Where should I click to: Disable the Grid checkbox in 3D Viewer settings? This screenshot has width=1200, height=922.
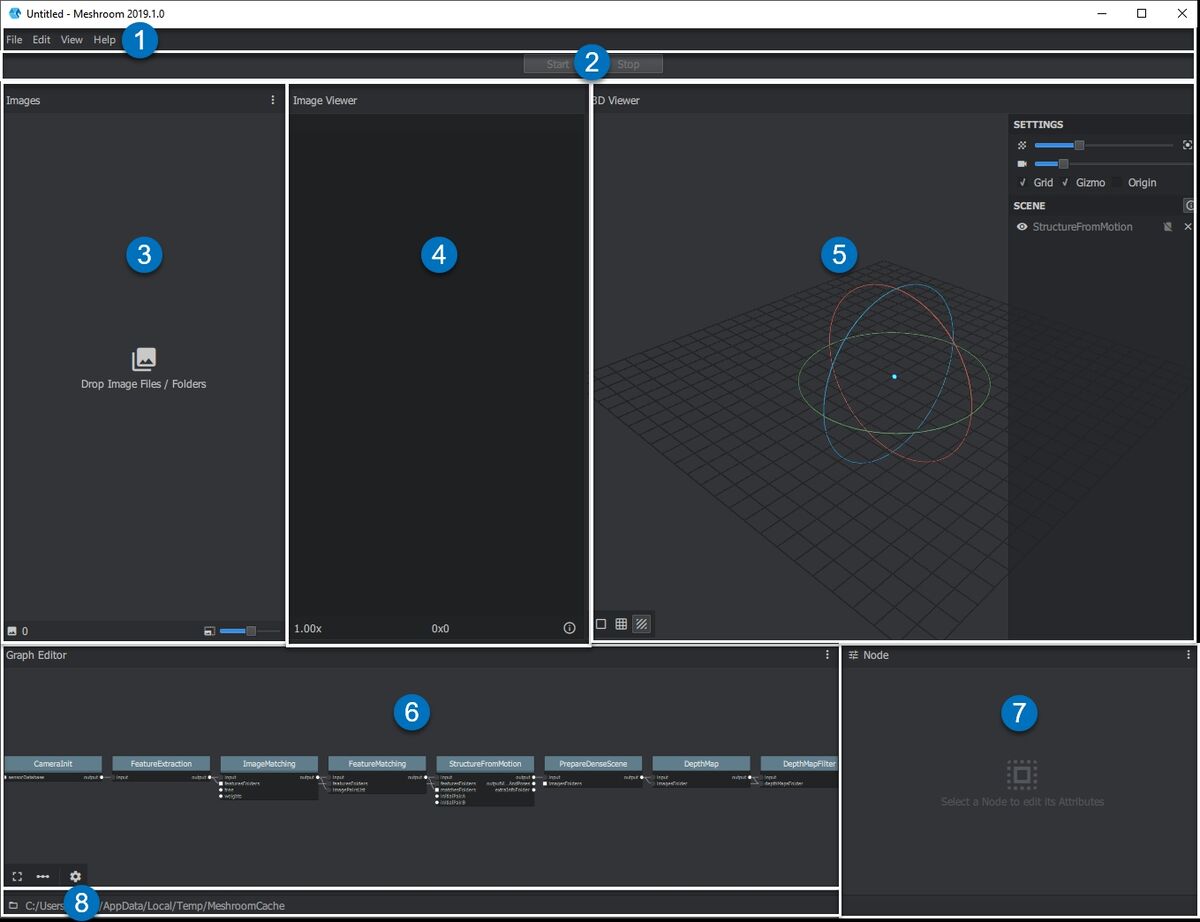pyautogui.click(x=1023, y=182)
